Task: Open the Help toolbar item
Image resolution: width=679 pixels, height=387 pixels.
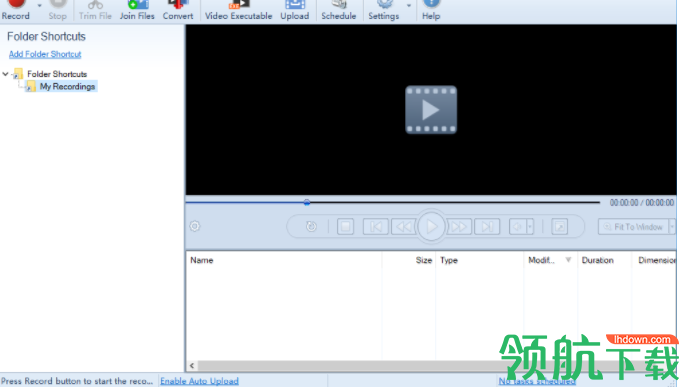Action: 431,10
